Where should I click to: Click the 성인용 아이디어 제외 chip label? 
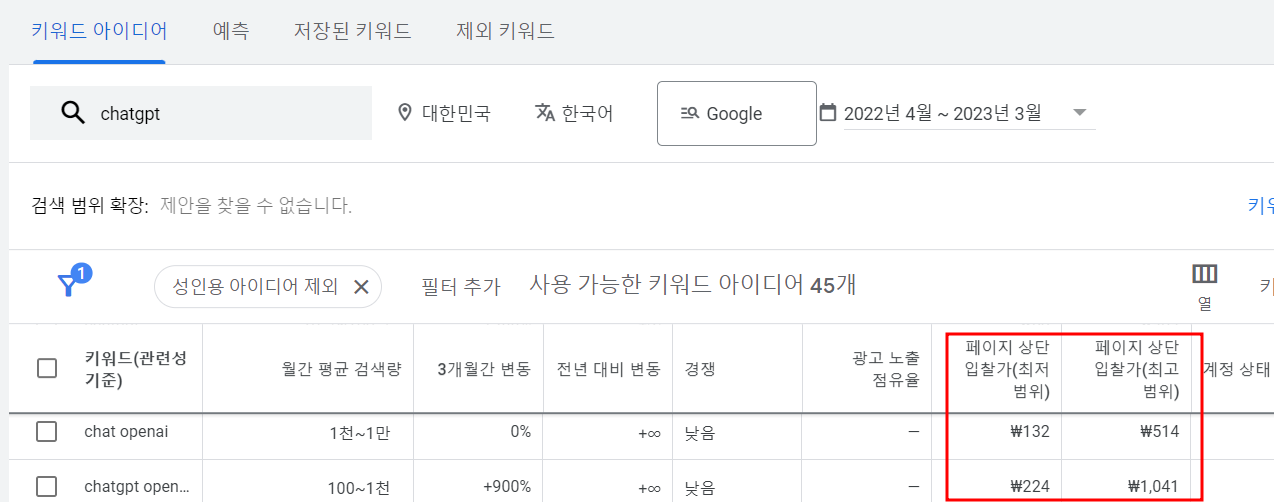click(256, 287)
